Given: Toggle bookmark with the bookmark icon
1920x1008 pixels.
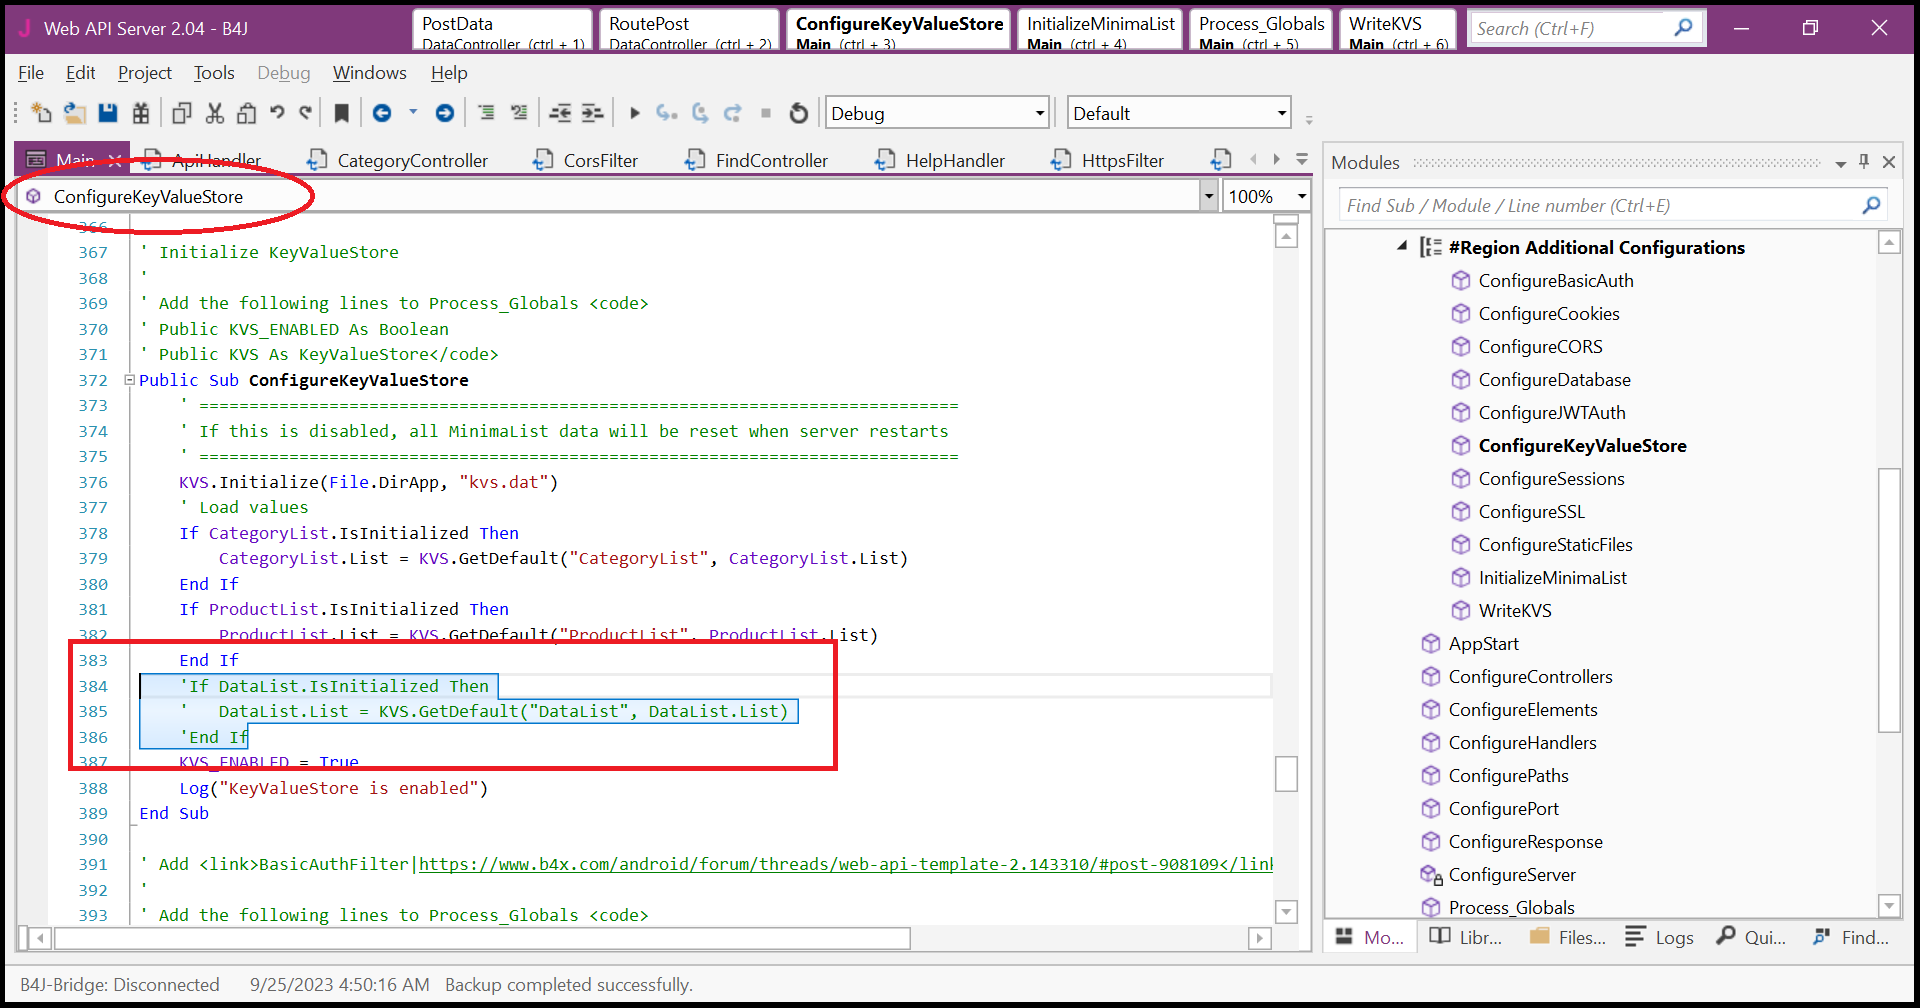Looking at the screenshot, I should (341, 114).
